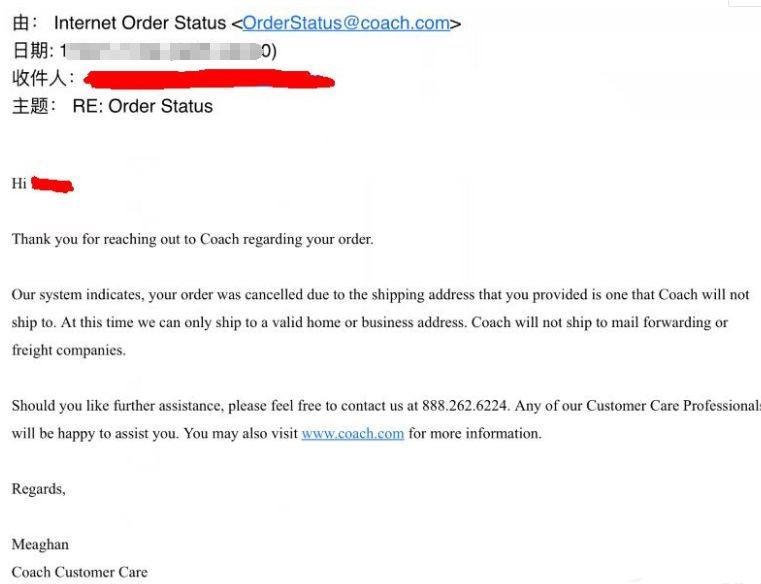Click the line starting Our system indicates
This screenshot has width=761, height=584.
pyautogui.click(x=380, y=295)
